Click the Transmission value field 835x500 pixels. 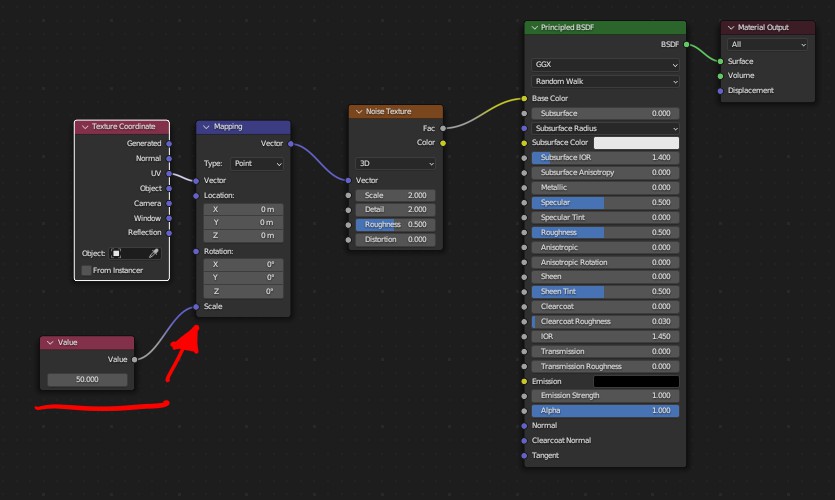[x=605, y=351]
